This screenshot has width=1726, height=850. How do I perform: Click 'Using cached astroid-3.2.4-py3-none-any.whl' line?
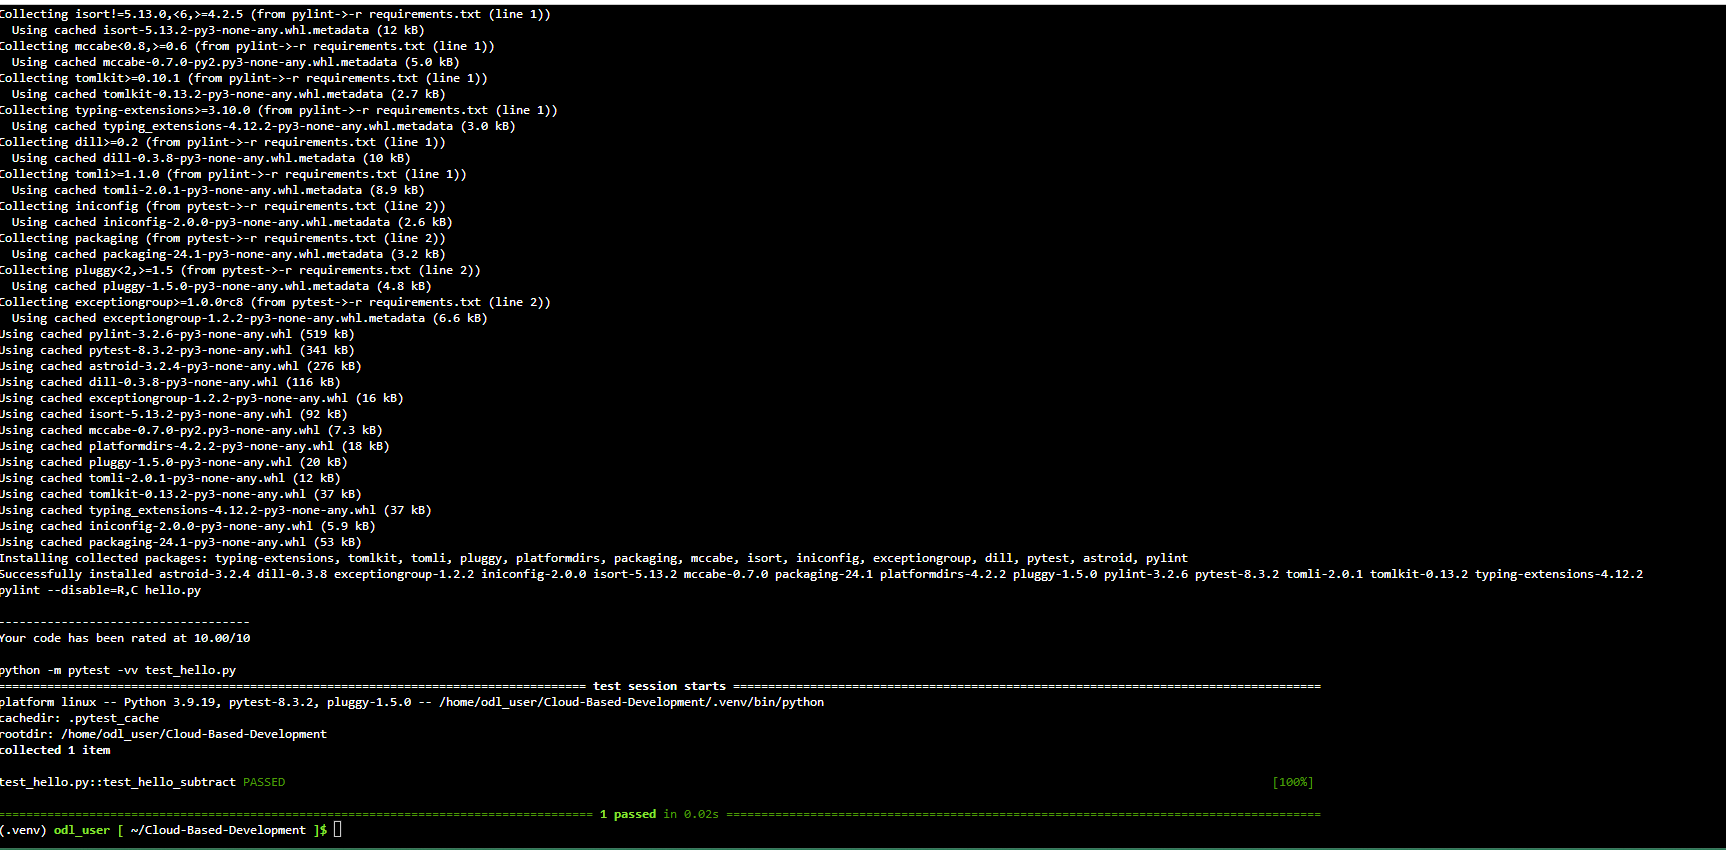pyautogui.click(x=181, y=366)
